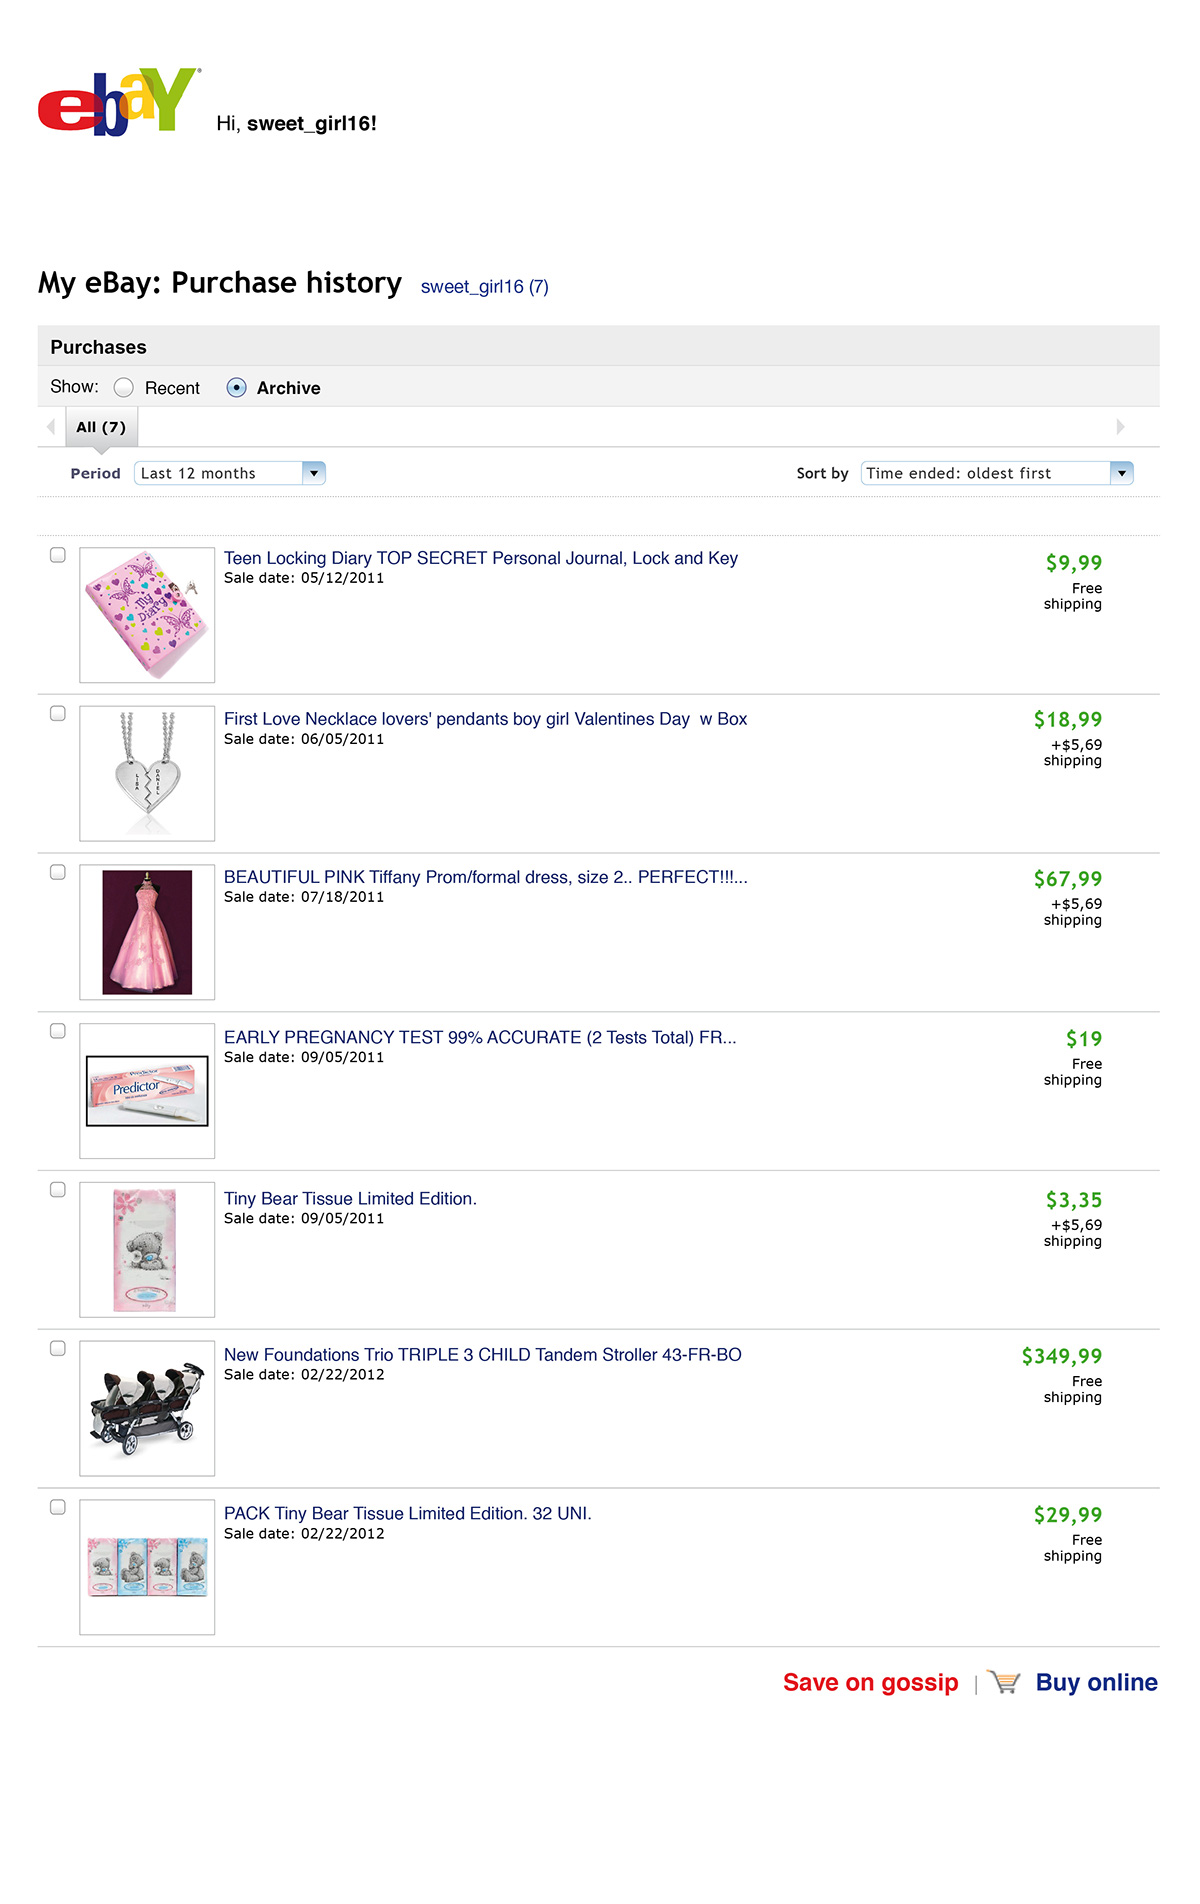Screen dimensions: 1200x1904
Task: Click the right tab scroll arrow
Action: (1120, 427)
